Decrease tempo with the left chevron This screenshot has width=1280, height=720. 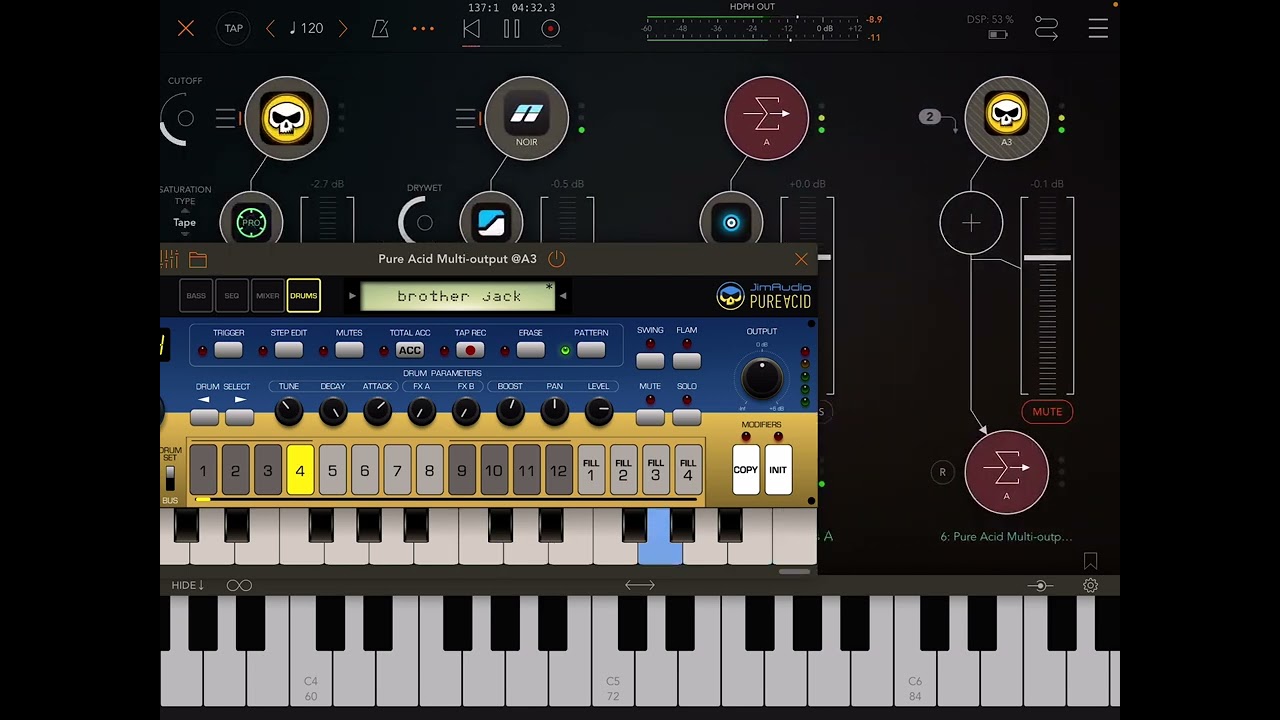point(270,29)
